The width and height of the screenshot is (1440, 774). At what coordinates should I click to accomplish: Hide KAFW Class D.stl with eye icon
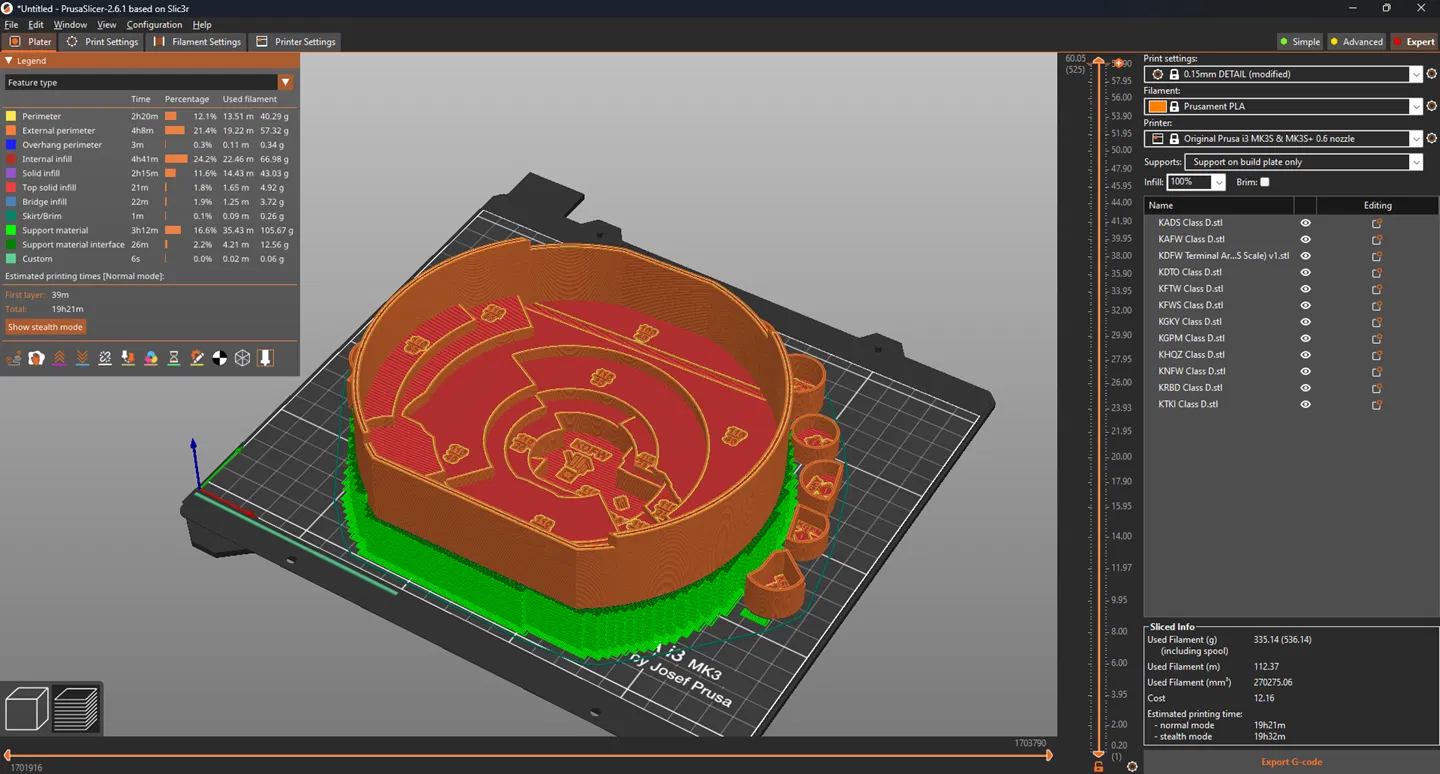pos(1305,239)
